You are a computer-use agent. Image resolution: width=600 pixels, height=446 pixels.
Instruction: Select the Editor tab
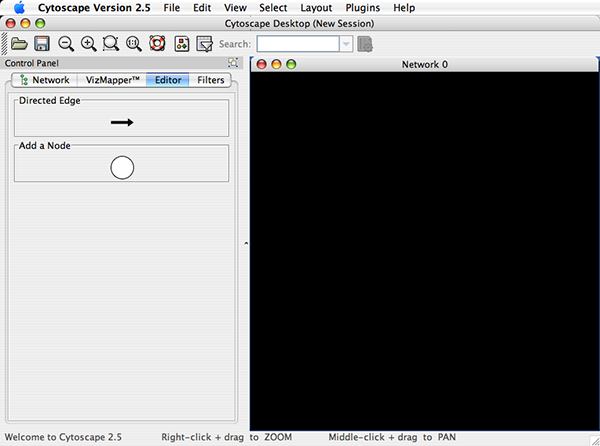coord(168,80)
